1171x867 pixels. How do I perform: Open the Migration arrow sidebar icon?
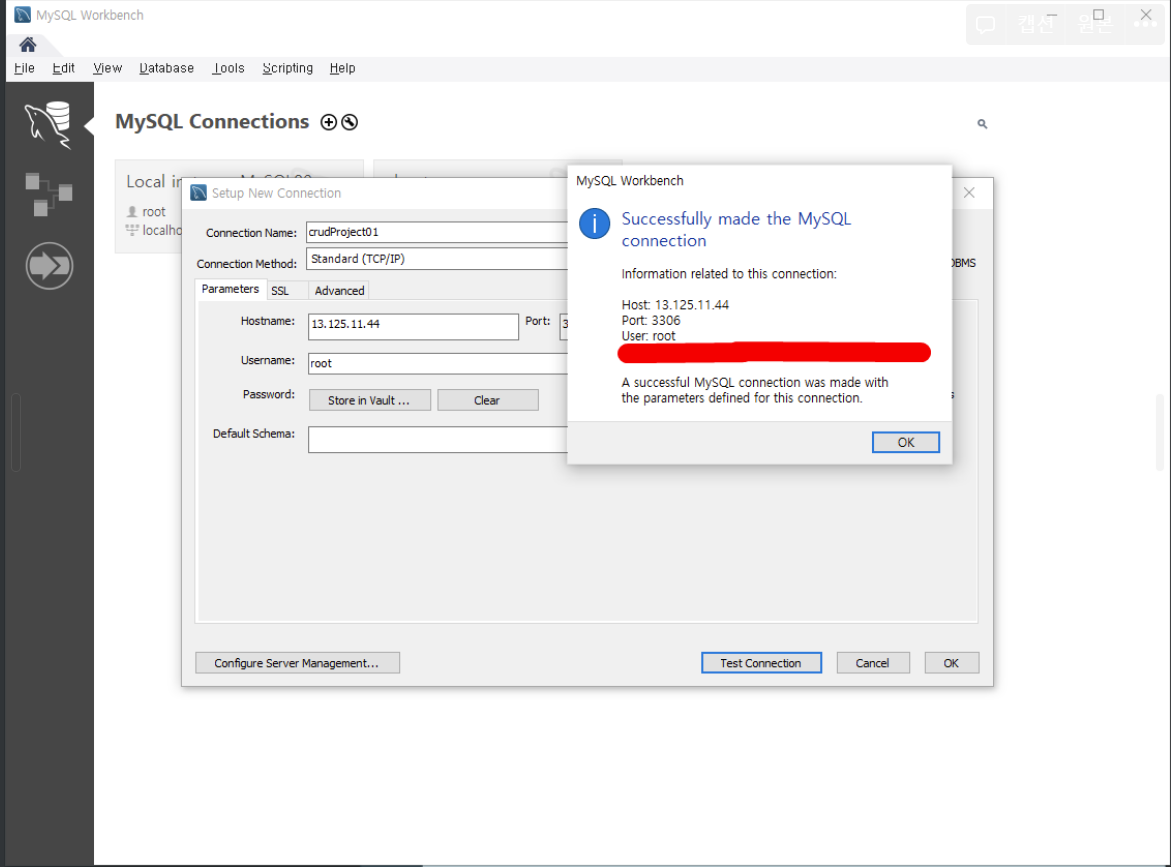pyautogui.click(x=49, y=265)
